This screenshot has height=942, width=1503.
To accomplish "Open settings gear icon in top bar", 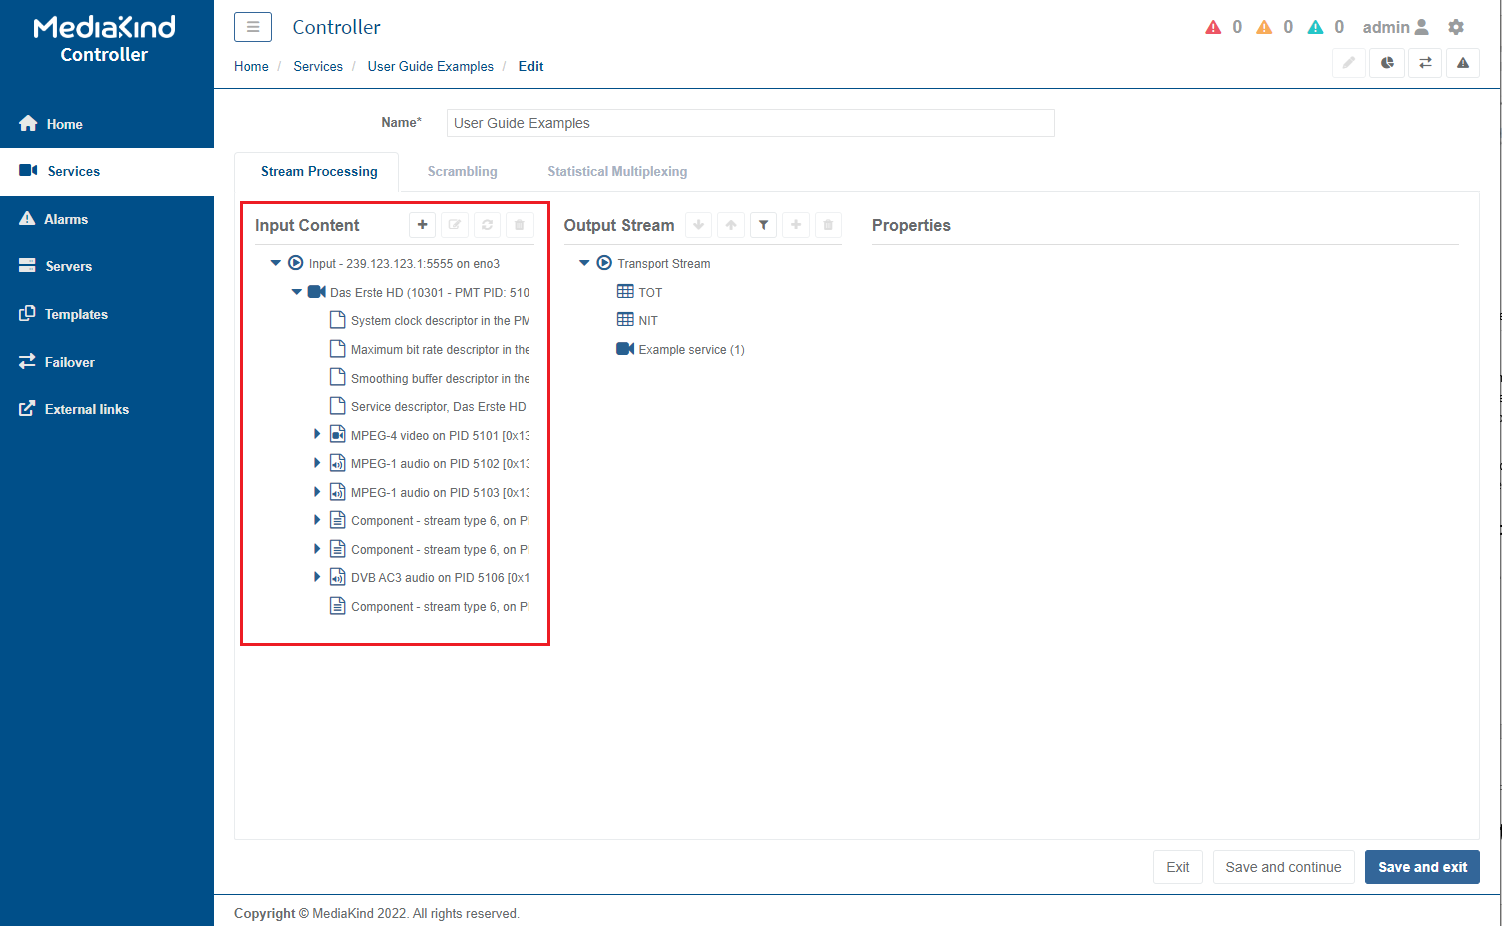I will [1456, 27].
